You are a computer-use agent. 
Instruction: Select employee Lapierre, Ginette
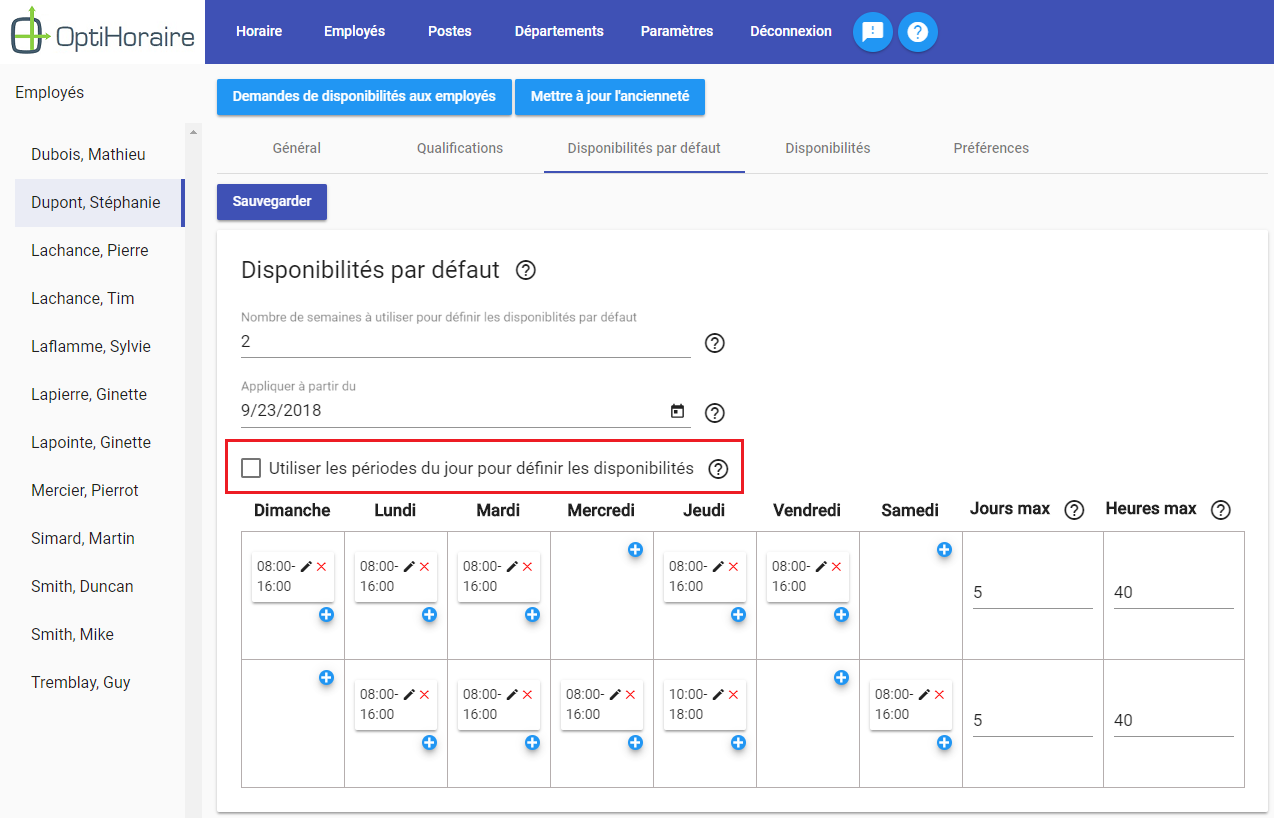click(x=100, y=394)
